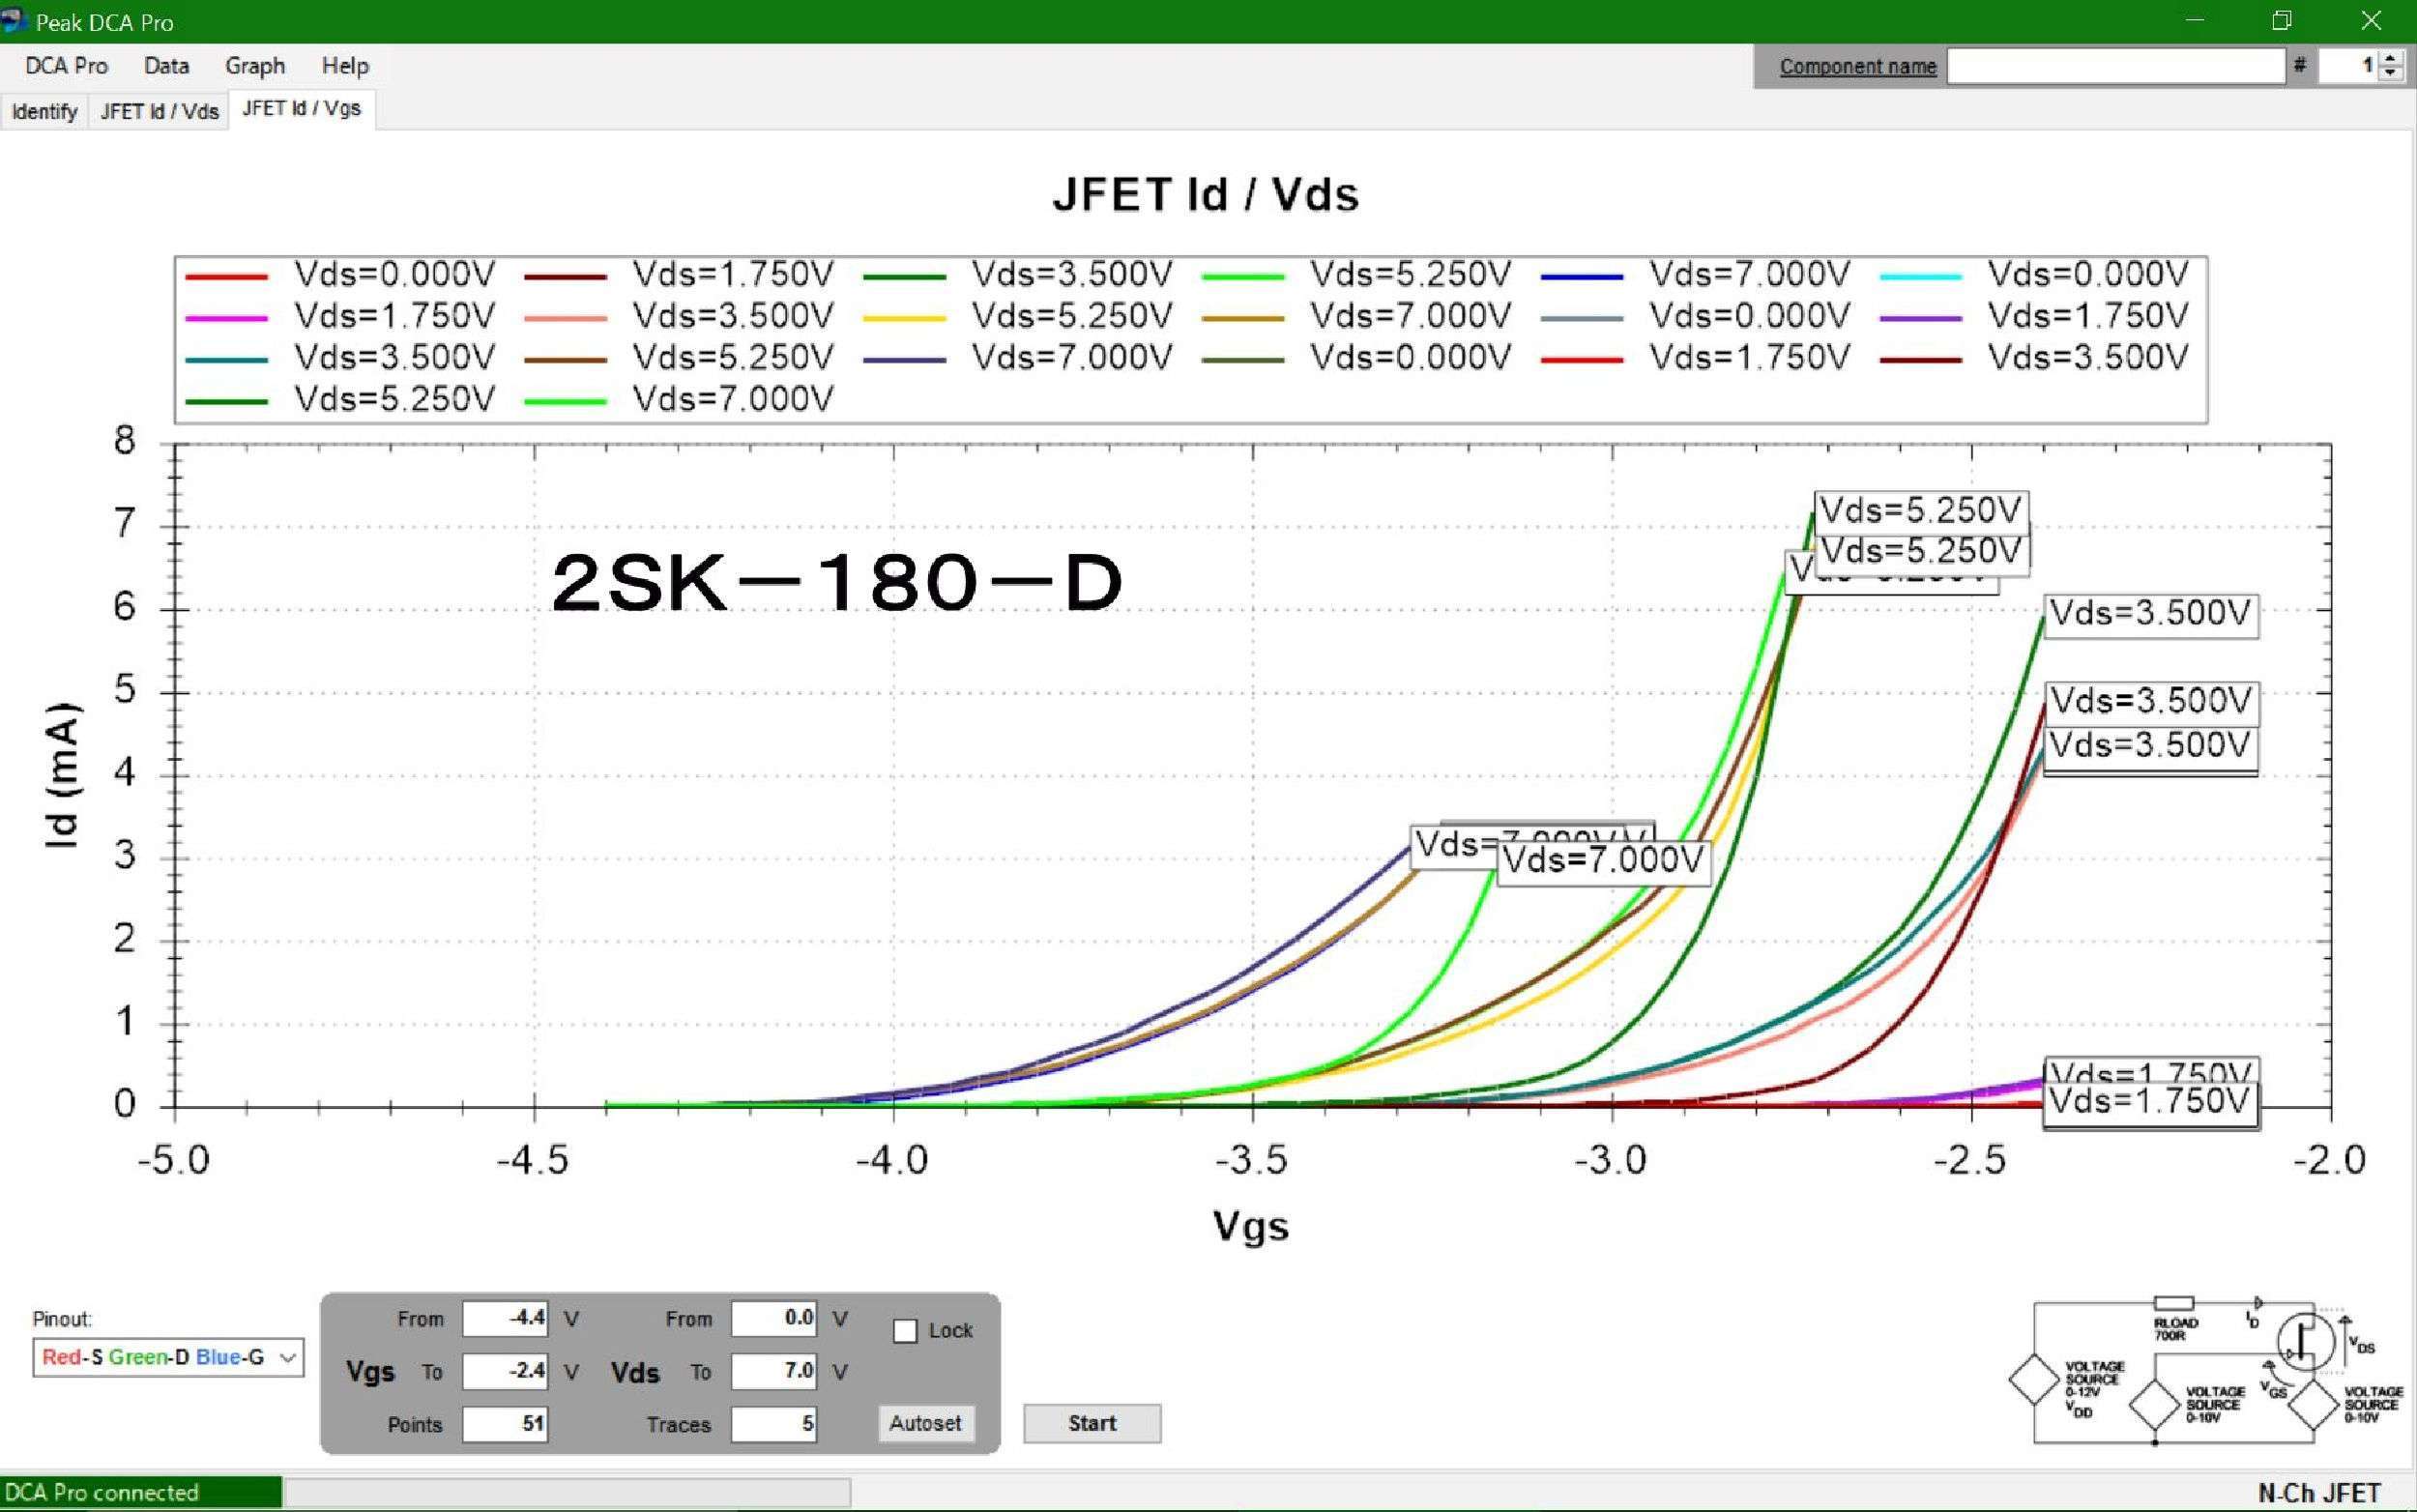Click the Component name text field
The width and height of the screenshot is (2417, 1512).
(x=2115, y=67)
